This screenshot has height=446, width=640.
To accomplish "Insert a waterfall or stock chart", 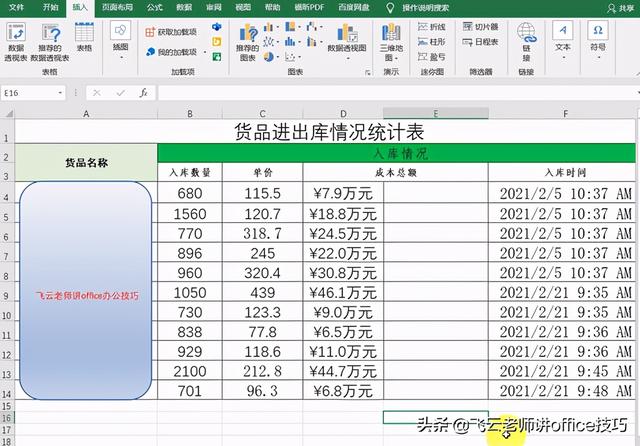I will [x=313, y=27].
